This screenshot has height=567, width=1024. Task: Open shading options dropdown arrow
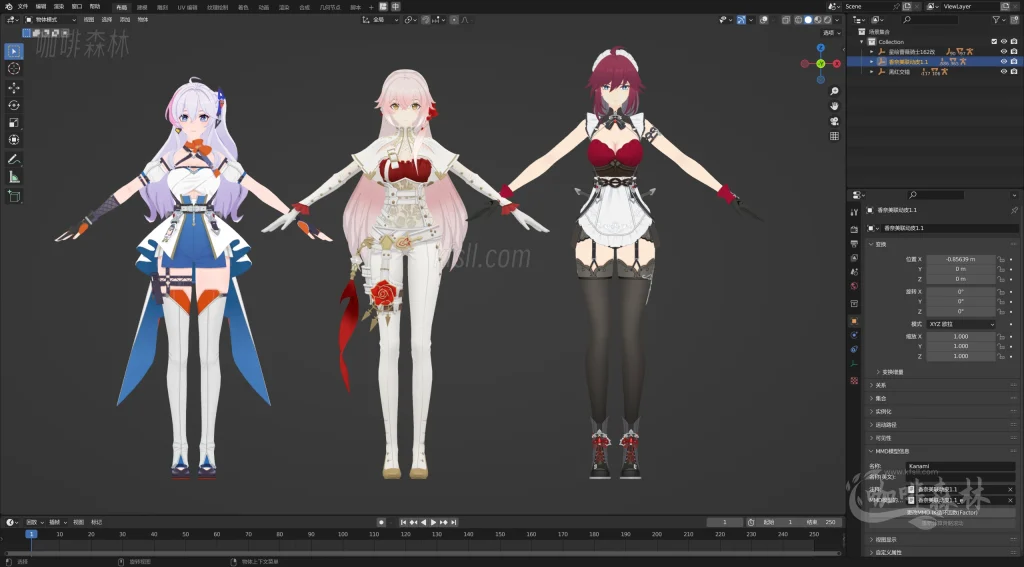pos(837,20)
